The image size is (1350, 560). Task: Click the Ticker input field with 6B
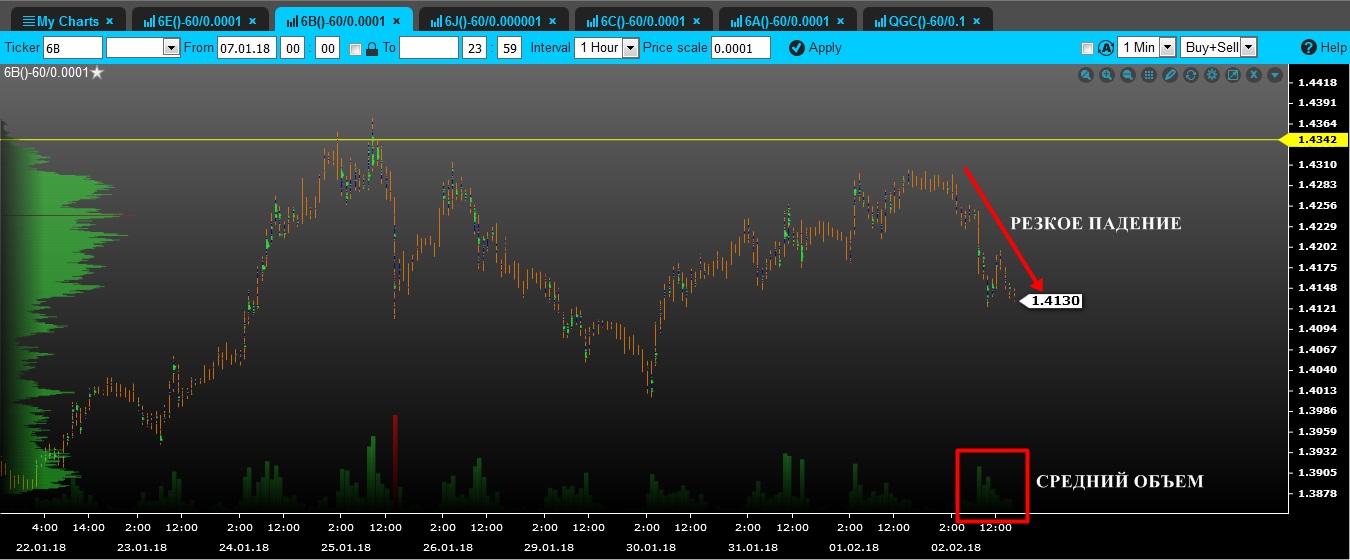[x=72, y=47]
